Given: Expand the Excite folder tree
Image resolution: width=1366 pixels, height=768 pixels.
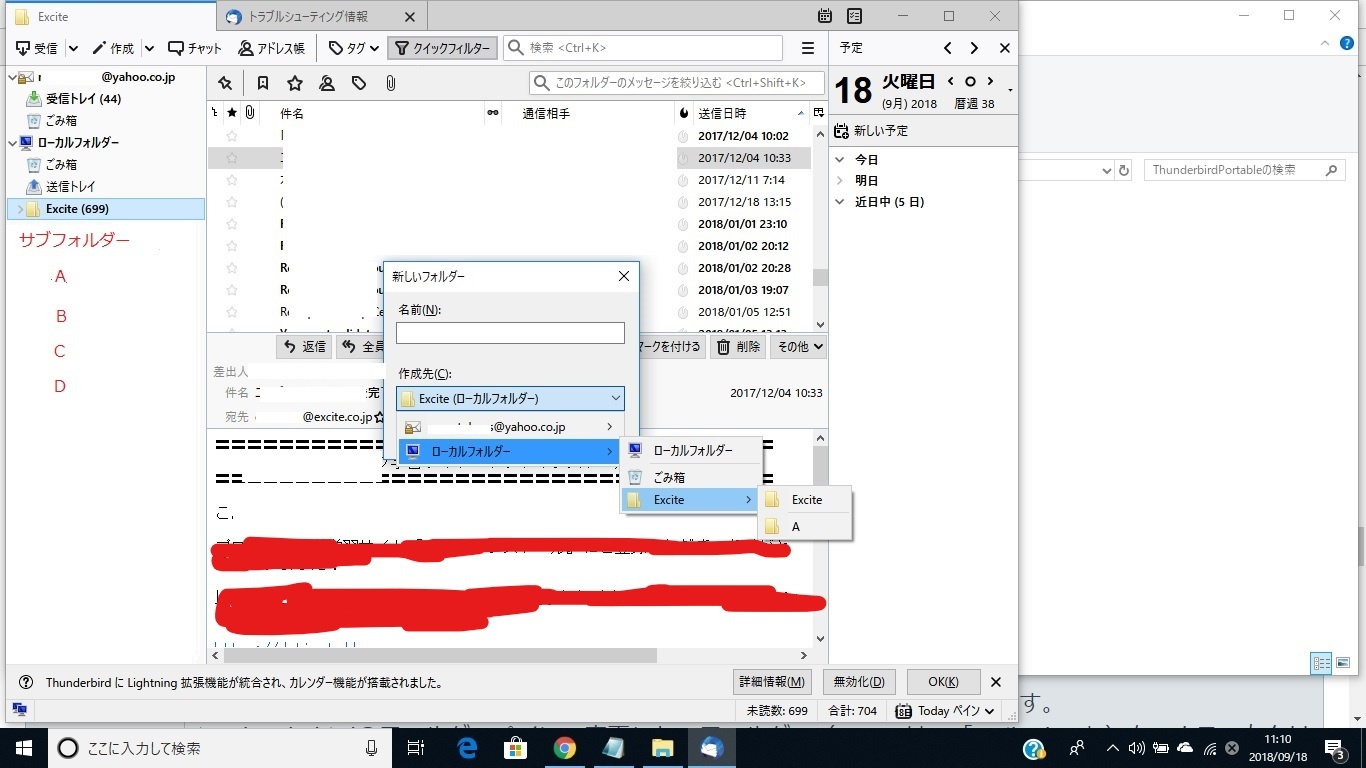Looking at the screenshot, I should click(19, 209).
